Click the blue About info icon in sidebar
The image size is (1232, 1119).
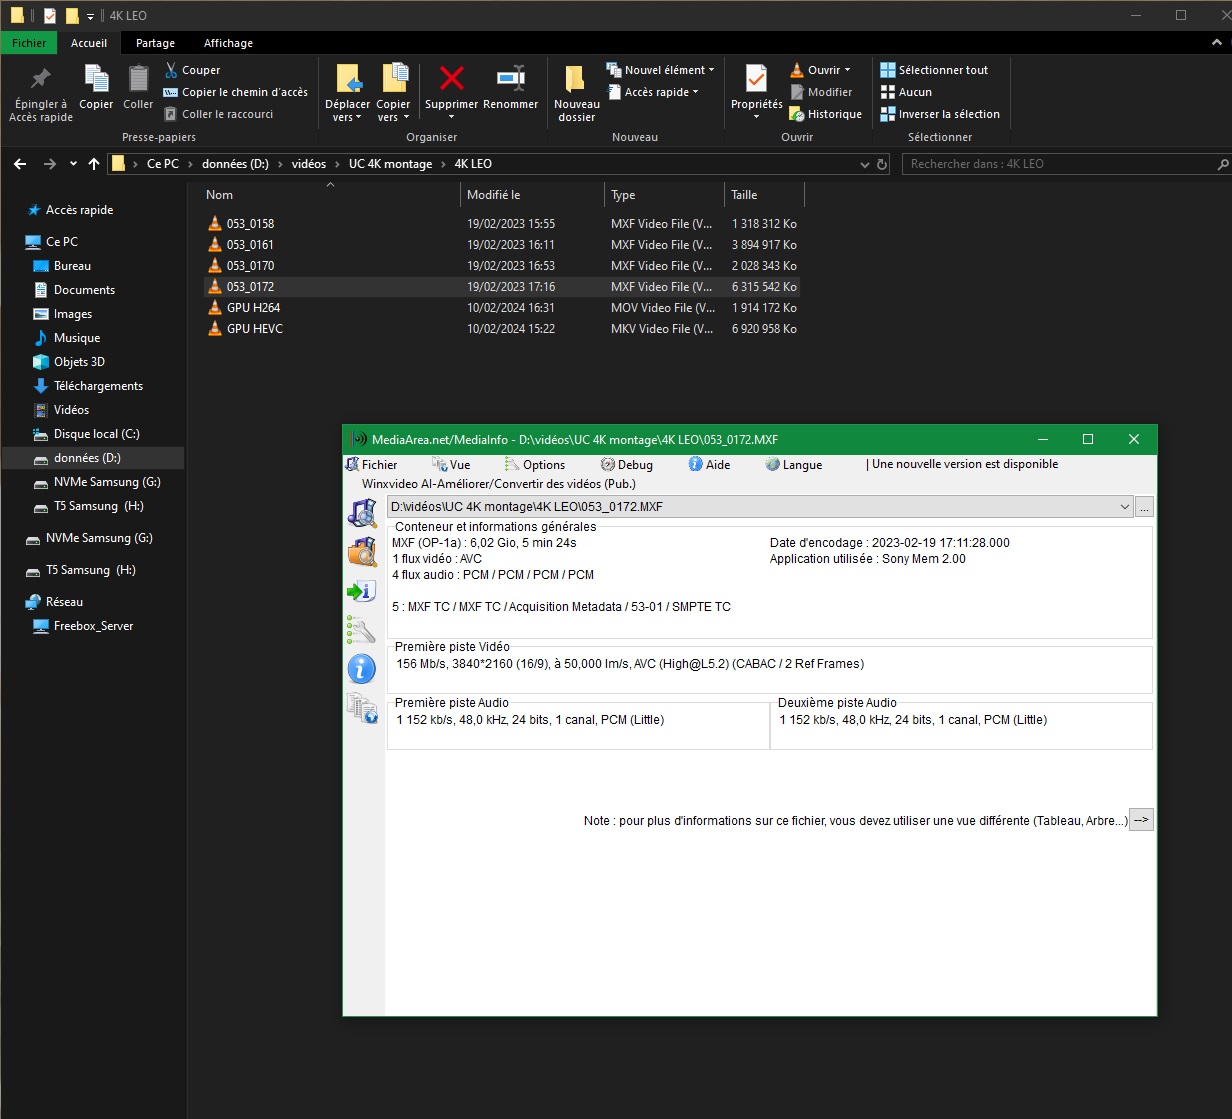pos(361,668)
